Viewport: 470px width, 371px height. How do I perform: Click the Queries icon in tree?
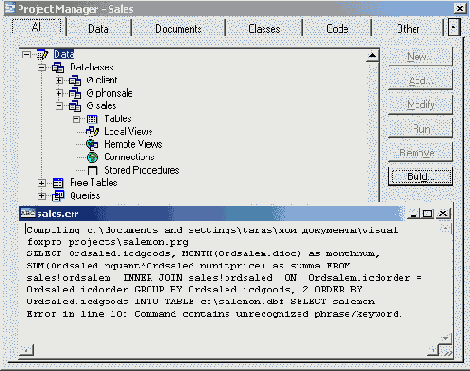(x=58, y=196)
